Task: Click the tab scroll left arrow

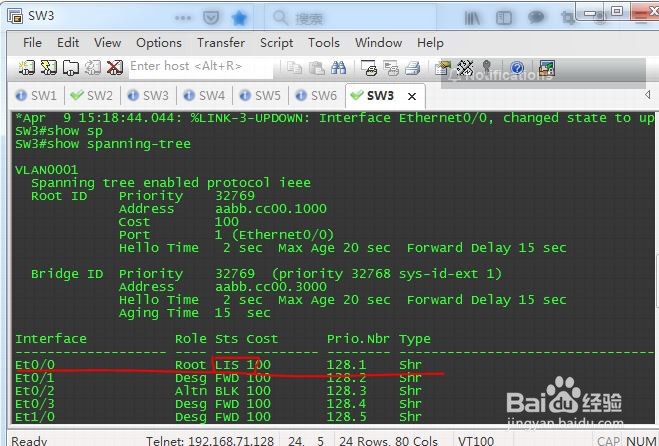Action: [648, 95]
